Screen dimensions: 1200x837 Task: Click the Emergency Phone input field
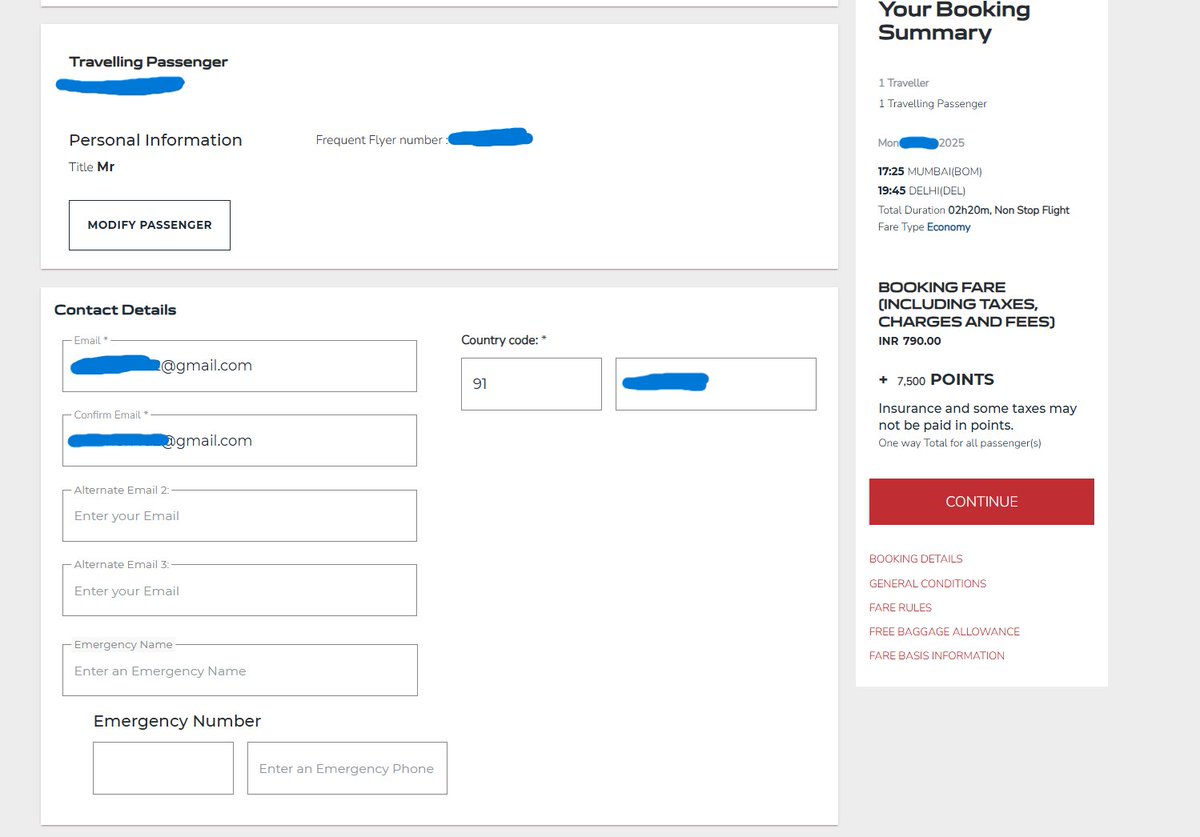click(x=347, y=768)
